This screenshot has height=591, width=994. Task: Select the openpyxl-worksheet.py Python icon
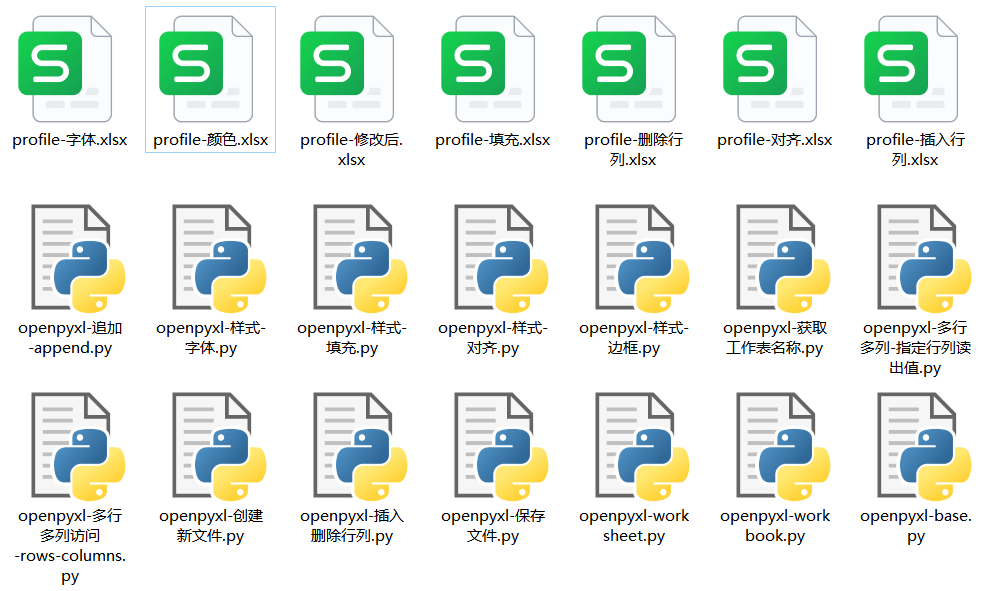tap(642, 446)
